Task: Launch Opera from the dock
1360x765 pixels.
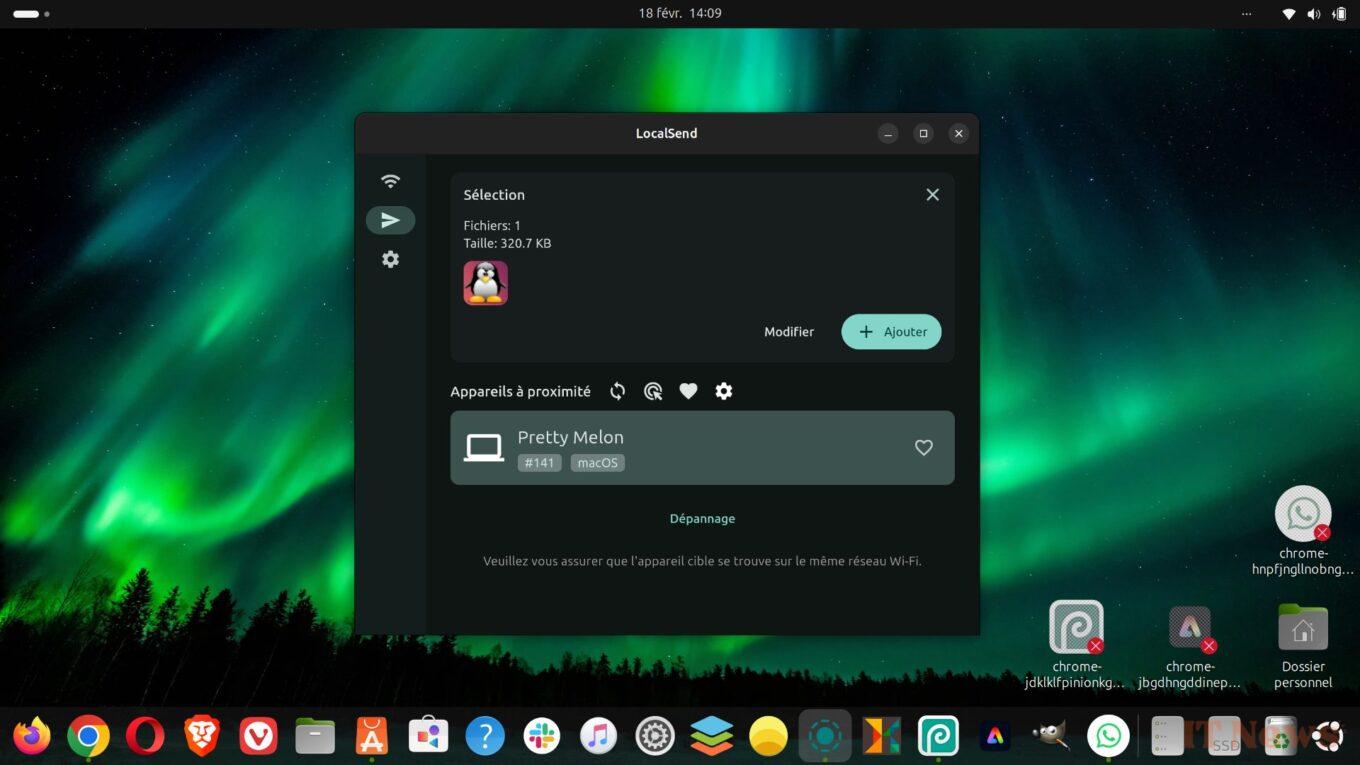Action: pos(145,737)
